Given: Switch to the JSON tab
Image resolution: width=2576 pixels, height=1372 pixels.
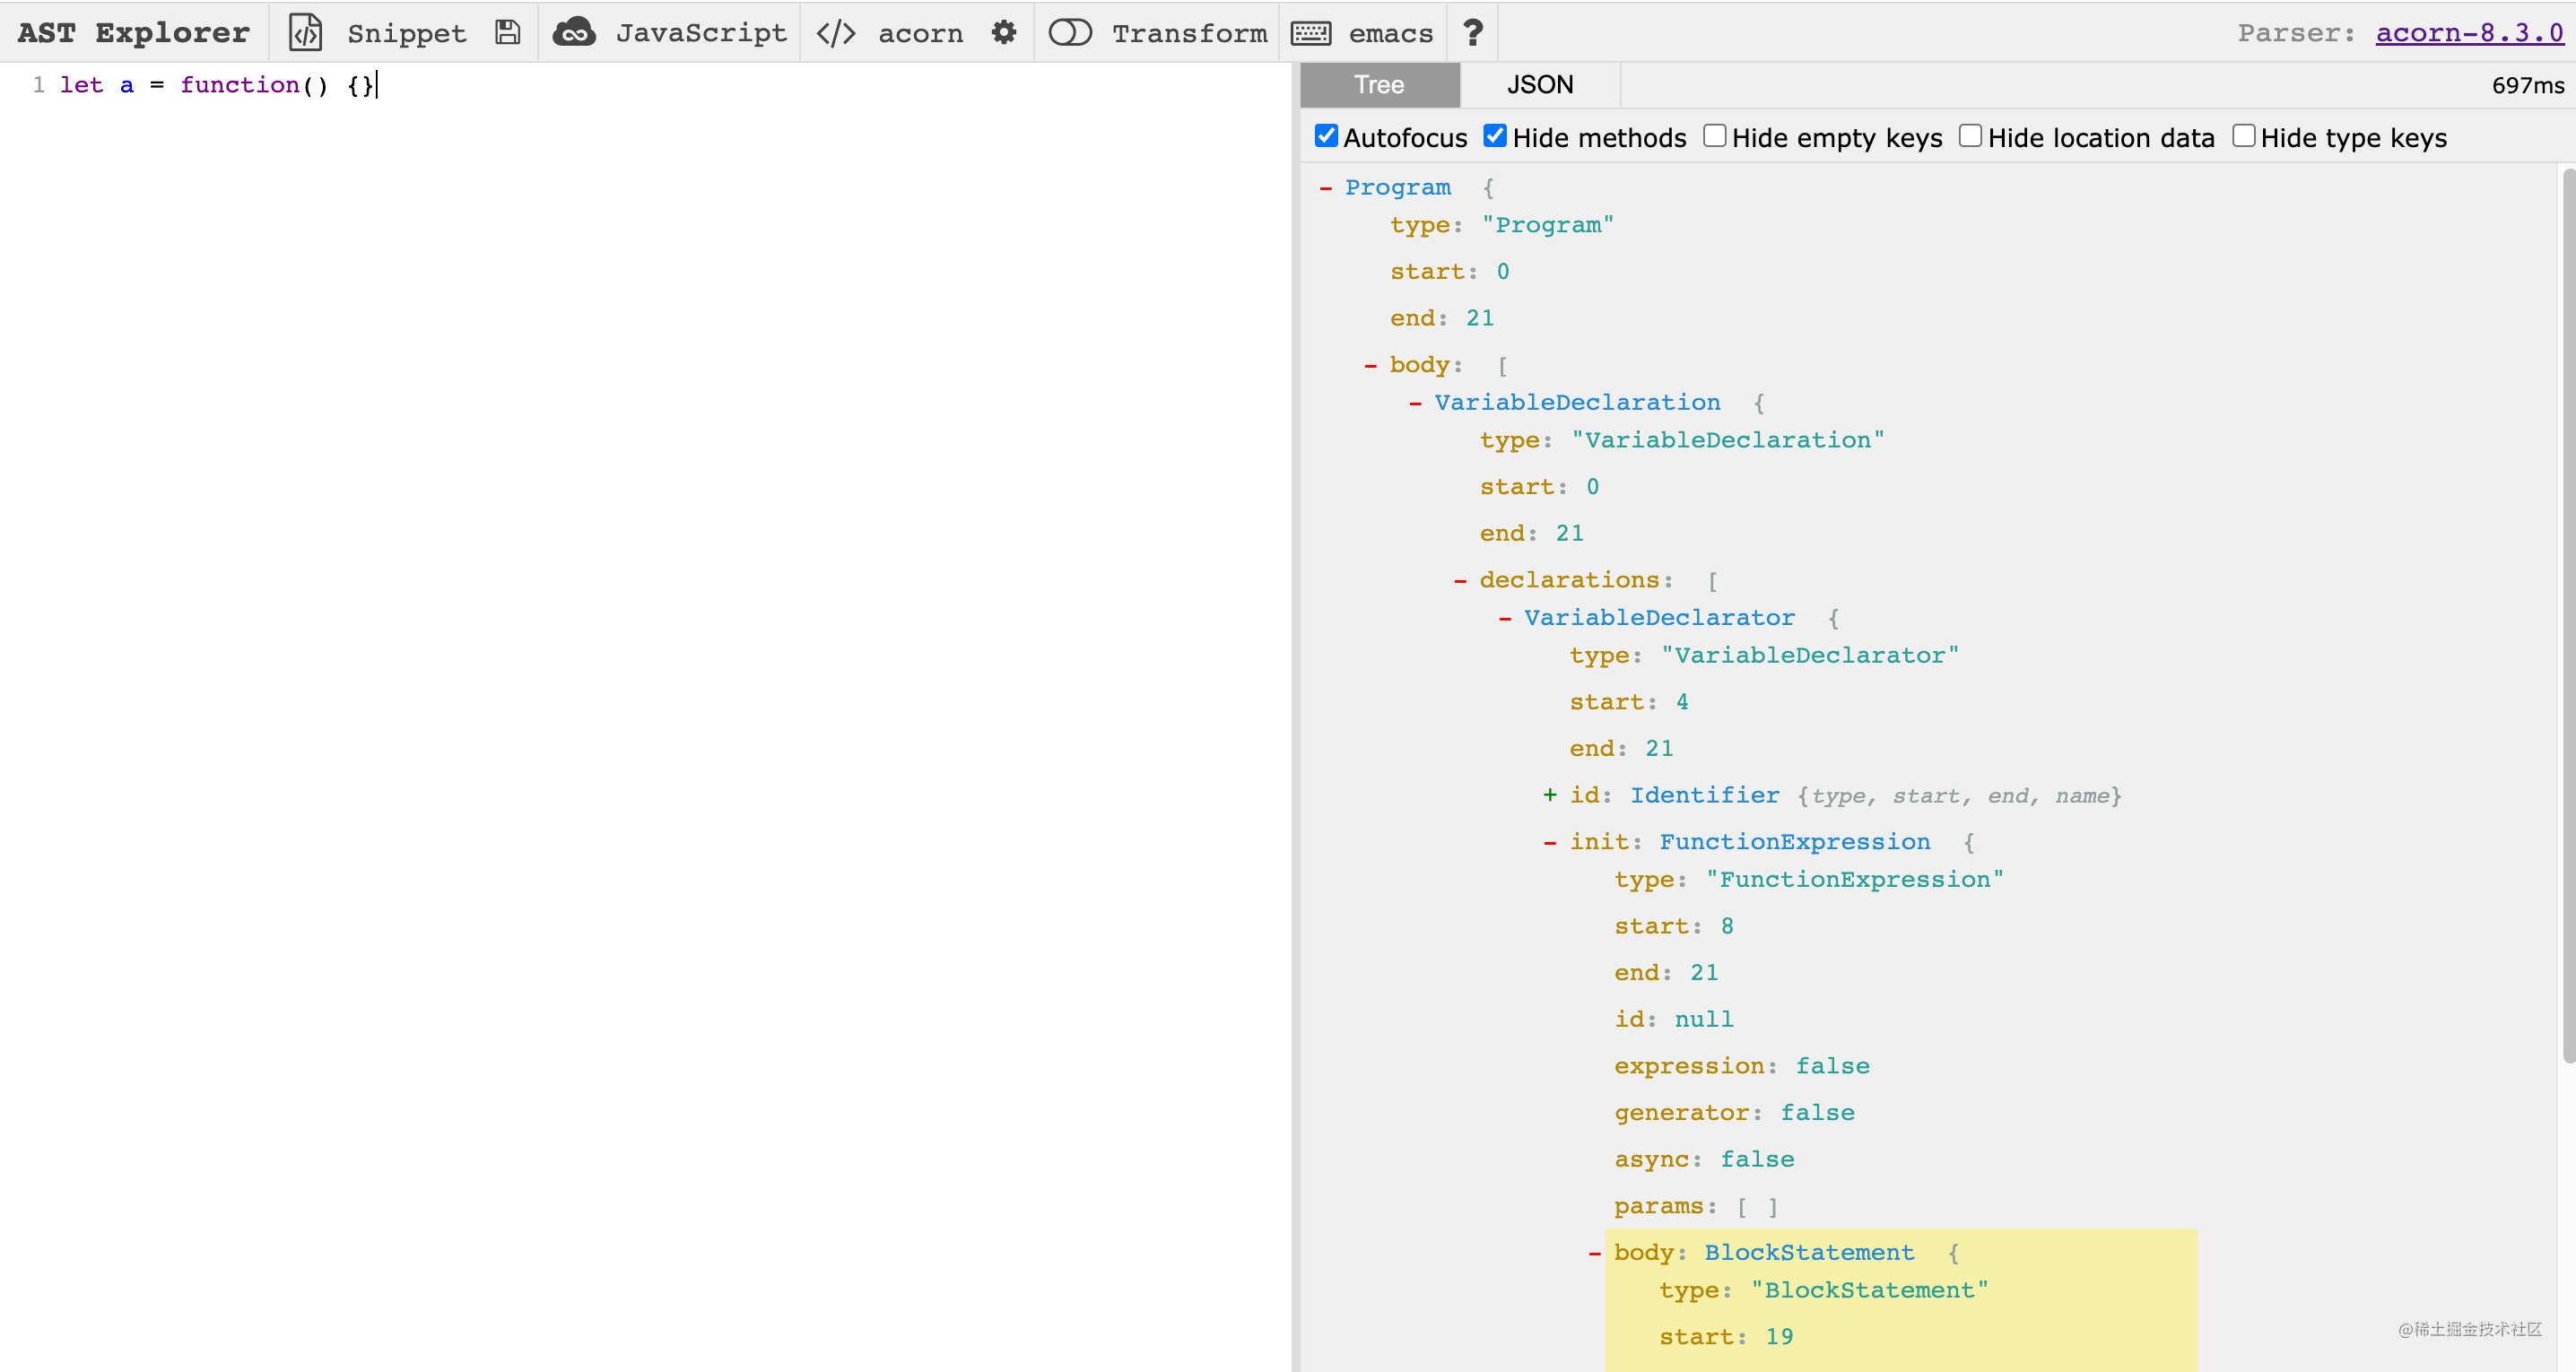Looking at the screenshot, I should point(1539,85).
